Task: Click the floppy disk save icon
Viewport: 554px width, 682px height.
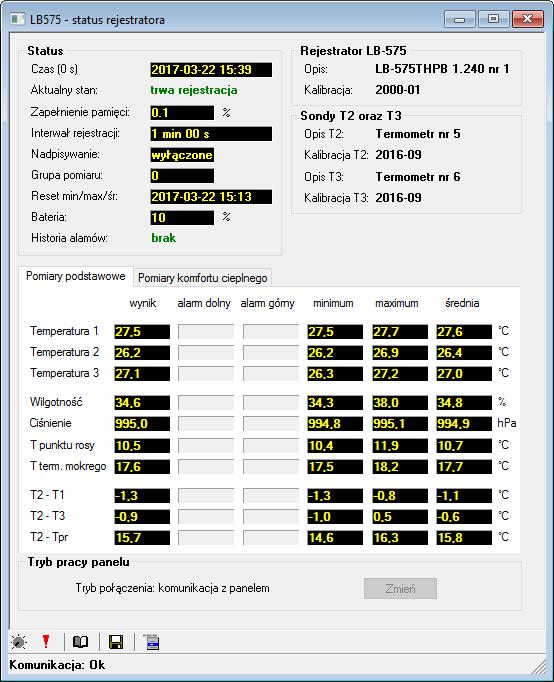Action: pyautogui.click(x=116, y=642)
